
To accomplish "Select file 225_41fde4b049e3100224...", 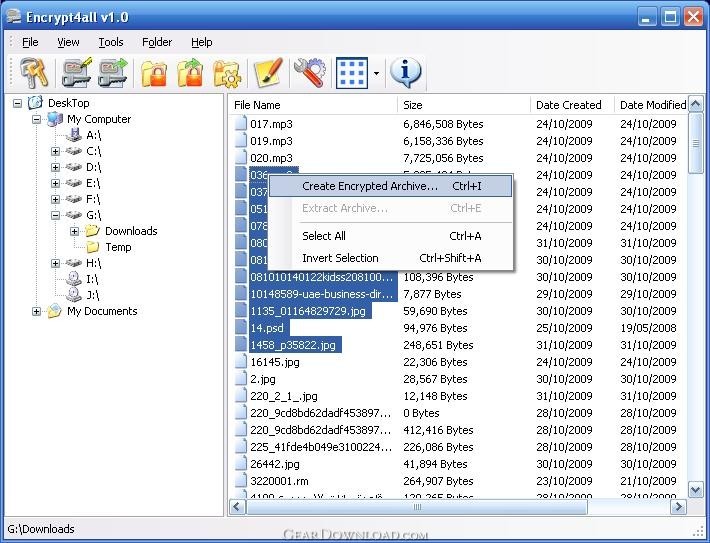I will click(x=321, y=447).
